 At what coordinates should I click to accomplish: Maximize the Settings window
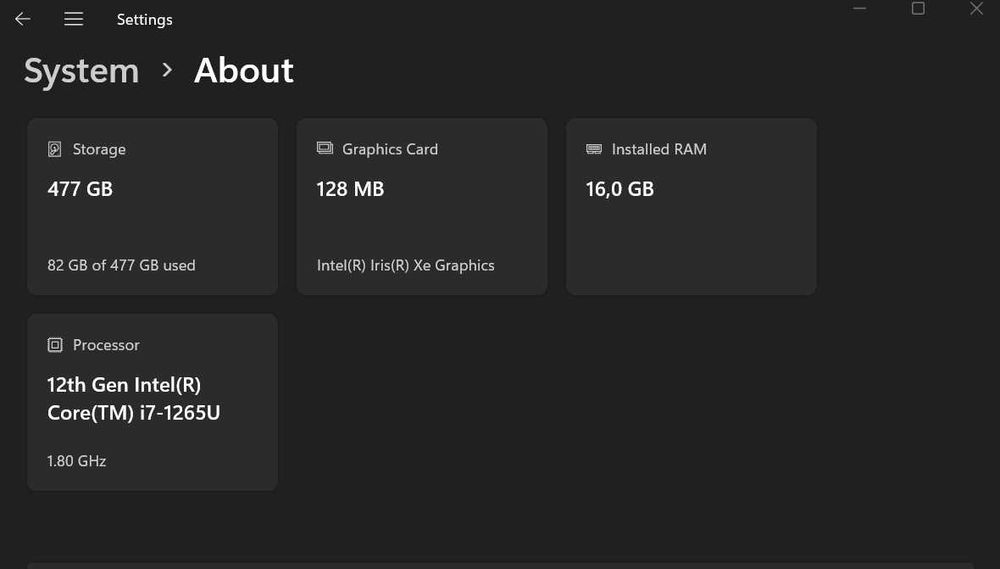[x=918, y=9]
